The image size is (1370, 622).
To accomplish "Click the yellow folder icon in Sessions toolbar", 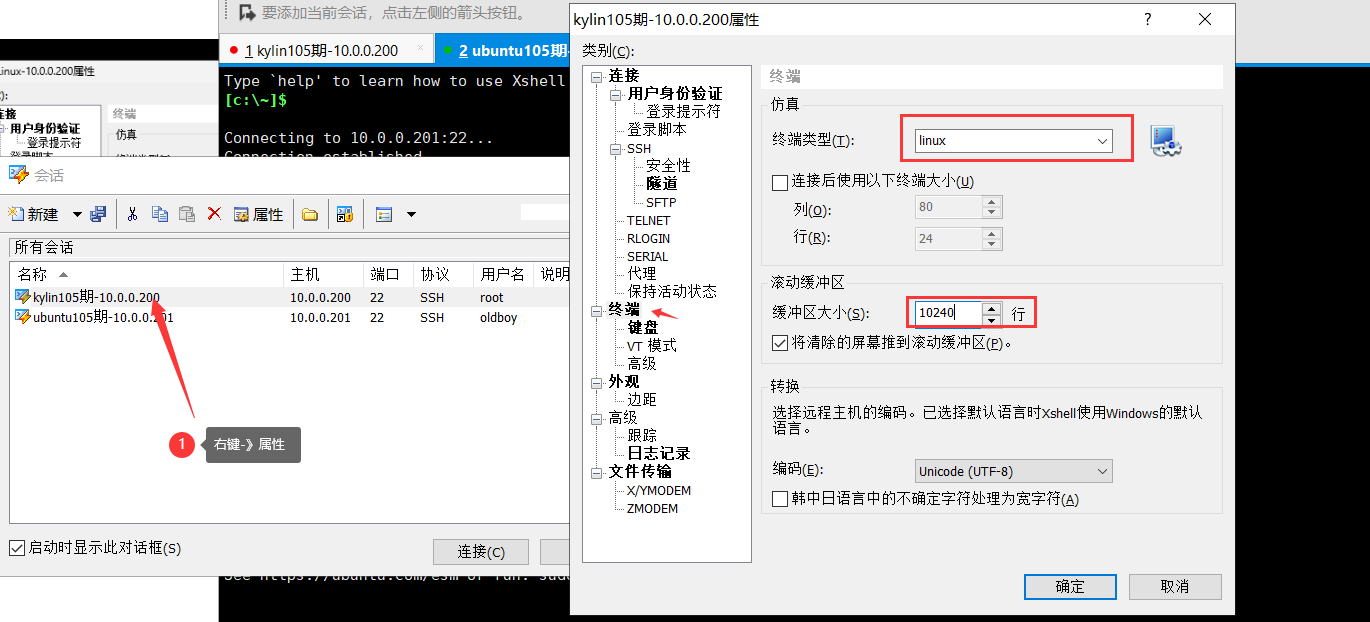I will coord(310,214).
